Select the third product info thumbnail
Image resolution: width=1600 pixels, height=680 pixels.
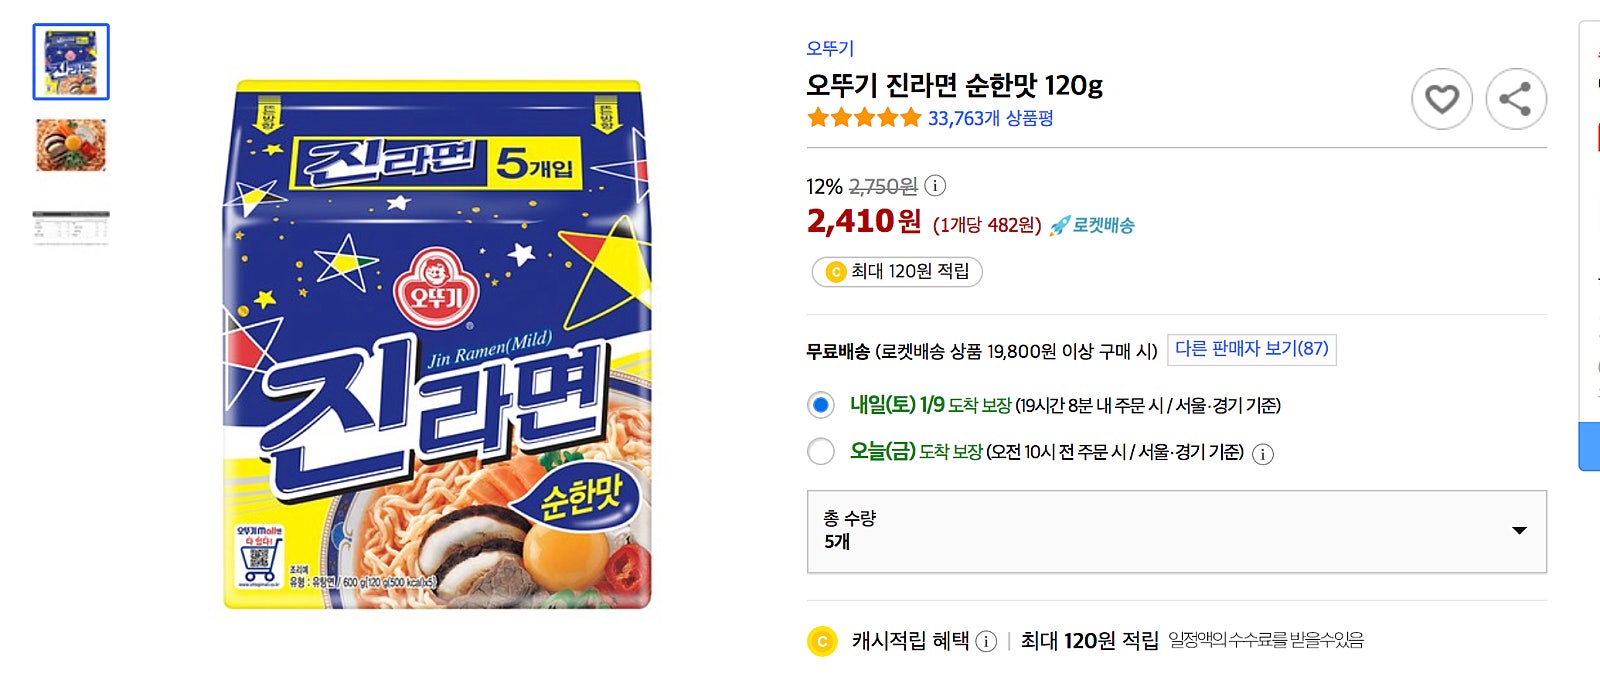click(x=71, y=228)
